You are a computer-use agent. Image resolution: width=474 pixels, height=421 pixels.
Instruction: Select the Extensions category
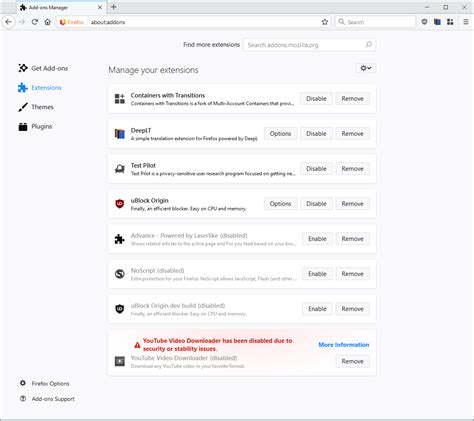coord(40,88)
